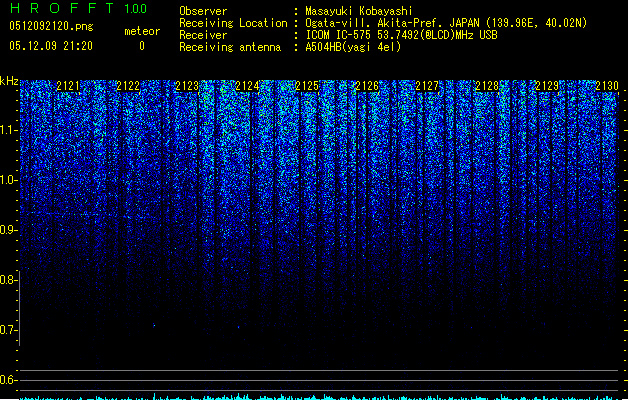This screenshot has width=629, height=400.
Task: Click the Receiver label
Action: [203, 35]
